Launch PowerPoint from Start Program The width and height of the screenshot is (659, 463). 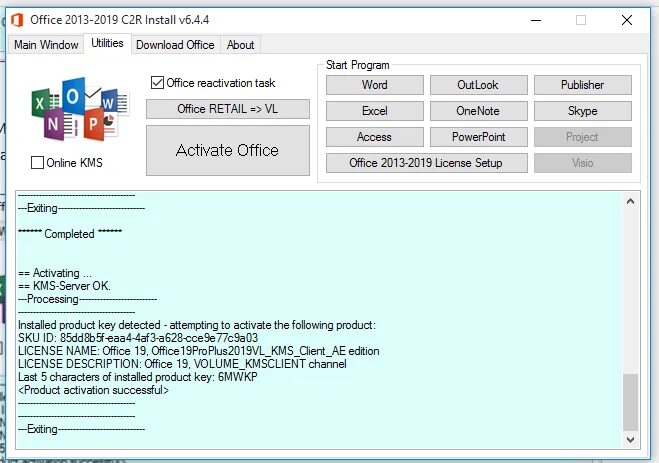tap(478, 137)
